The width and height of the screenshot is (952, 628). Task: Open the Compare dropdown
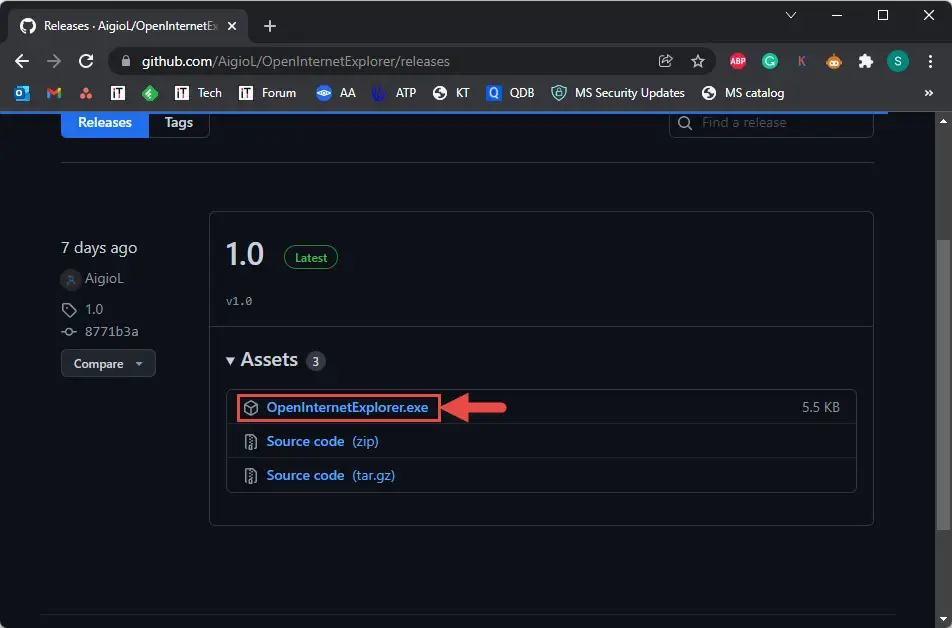coord(108,363)
